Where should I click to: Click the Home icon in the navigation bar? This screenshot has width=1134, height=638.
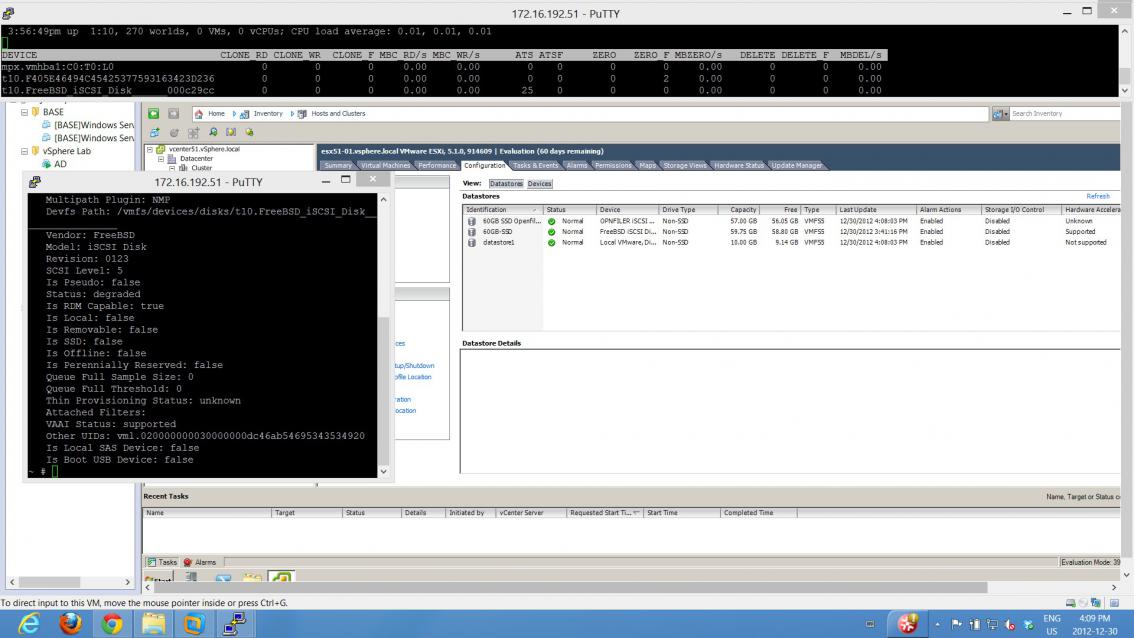tap(199, 113)
